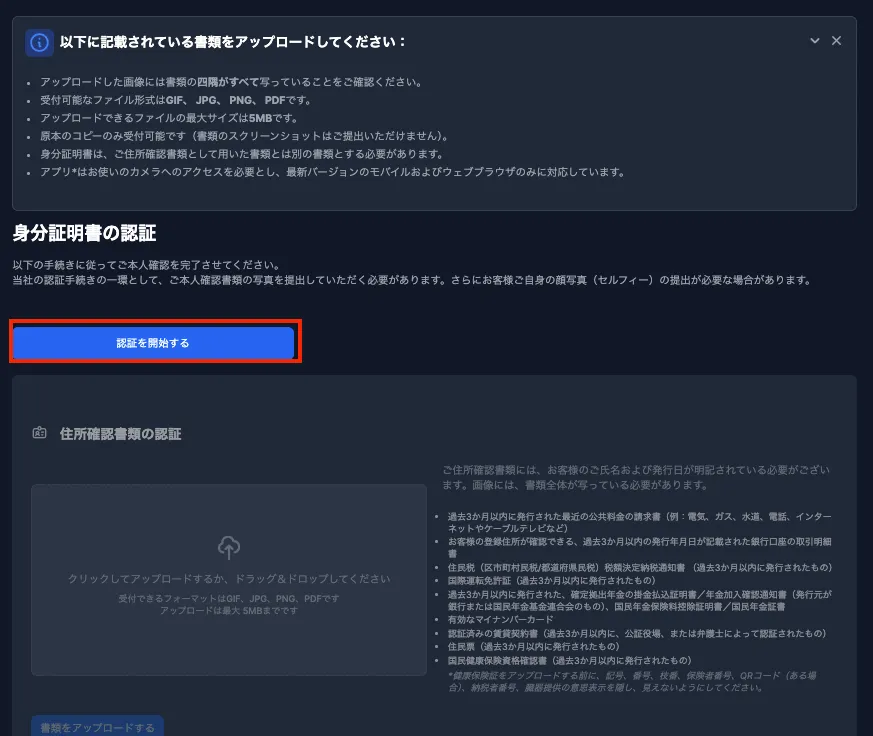This screenshot has width=873, height=736.
Task: Click the chevron icon beside the banner close button
Action: click(814, 41)
